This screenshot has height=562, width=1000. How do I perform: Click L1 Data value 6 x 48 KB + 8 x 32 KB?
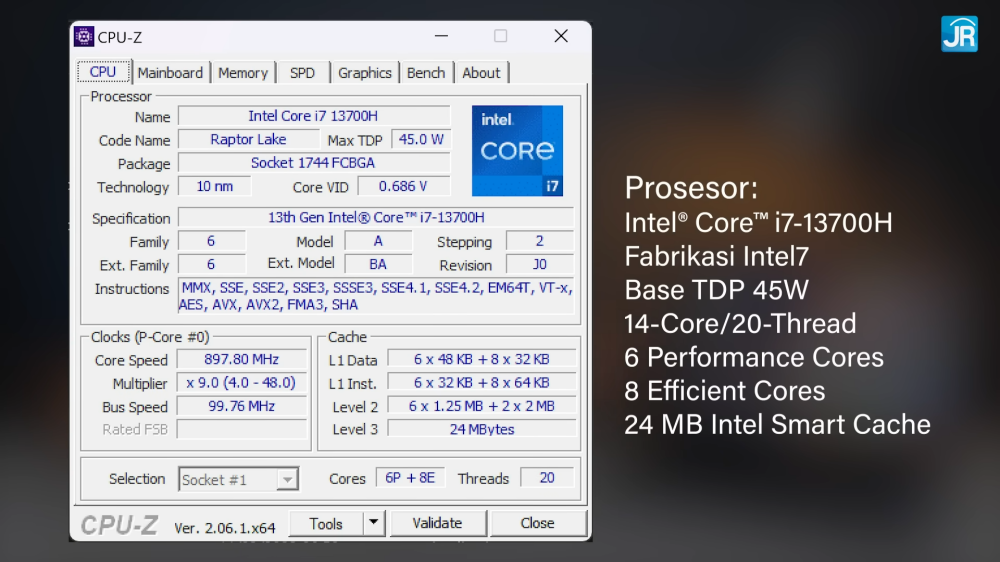click(482, 360)
